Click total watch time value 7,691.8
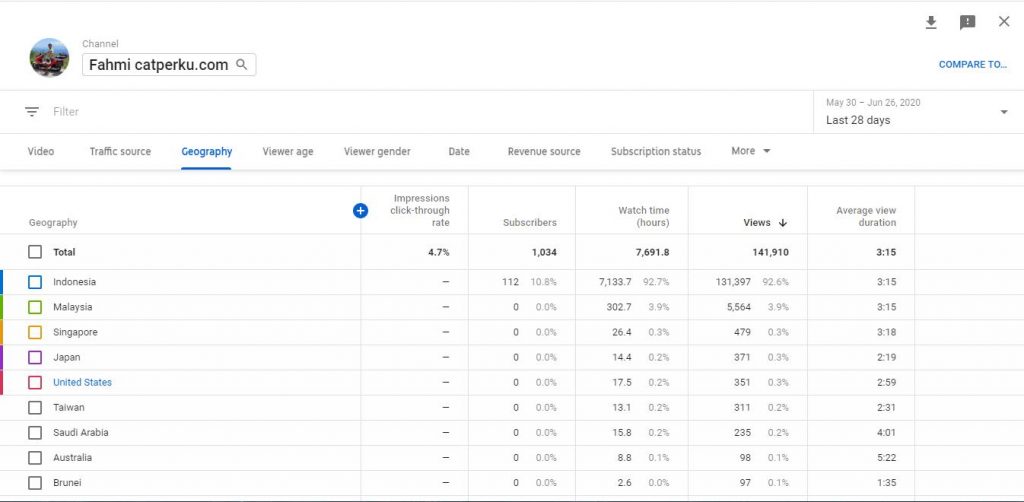This screenshot has height=502, width=1024. [652, 252]
